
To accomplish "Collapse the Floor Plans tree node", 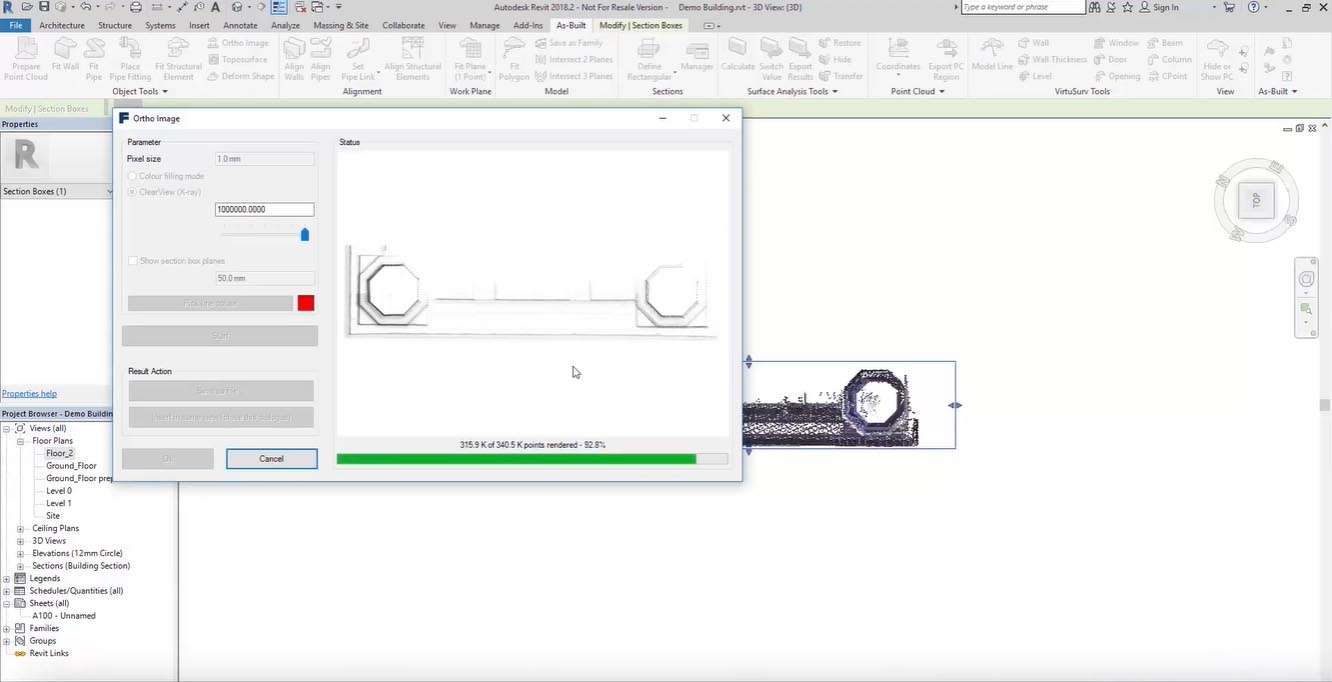I will click(21, 441).
